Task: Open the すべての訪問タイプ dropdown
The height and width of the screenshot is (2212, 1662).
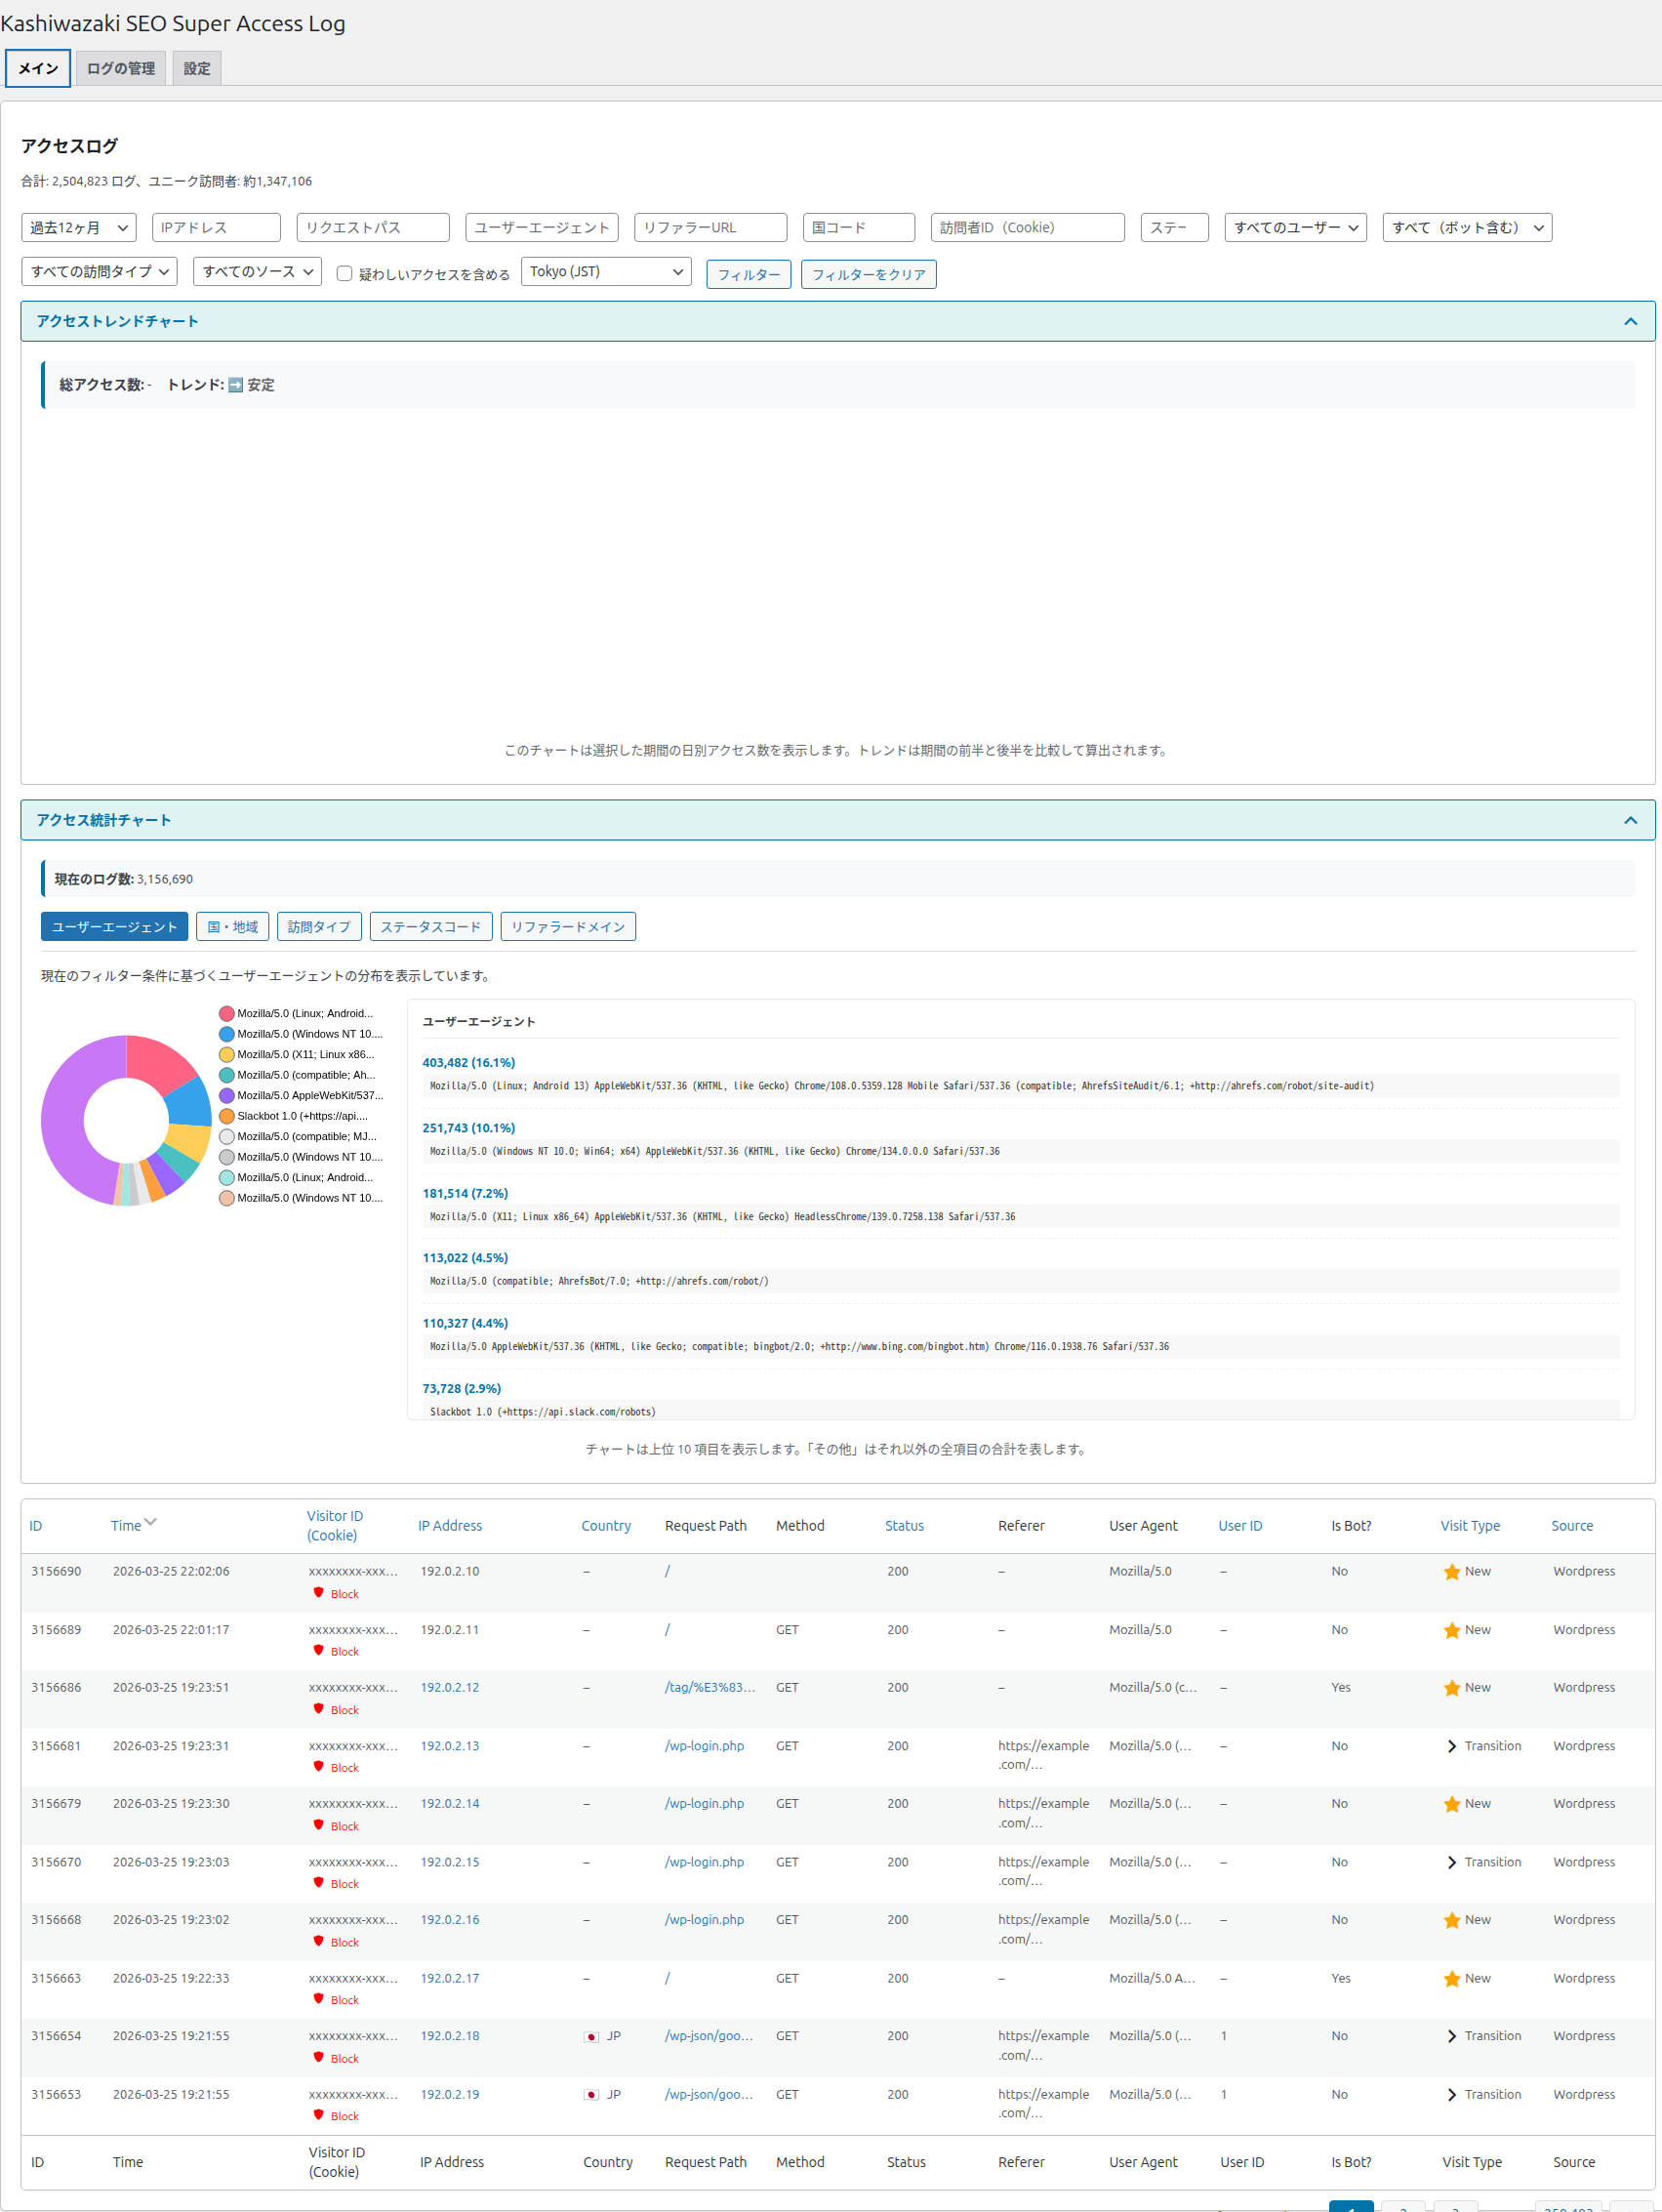Action: pos(99,272)
